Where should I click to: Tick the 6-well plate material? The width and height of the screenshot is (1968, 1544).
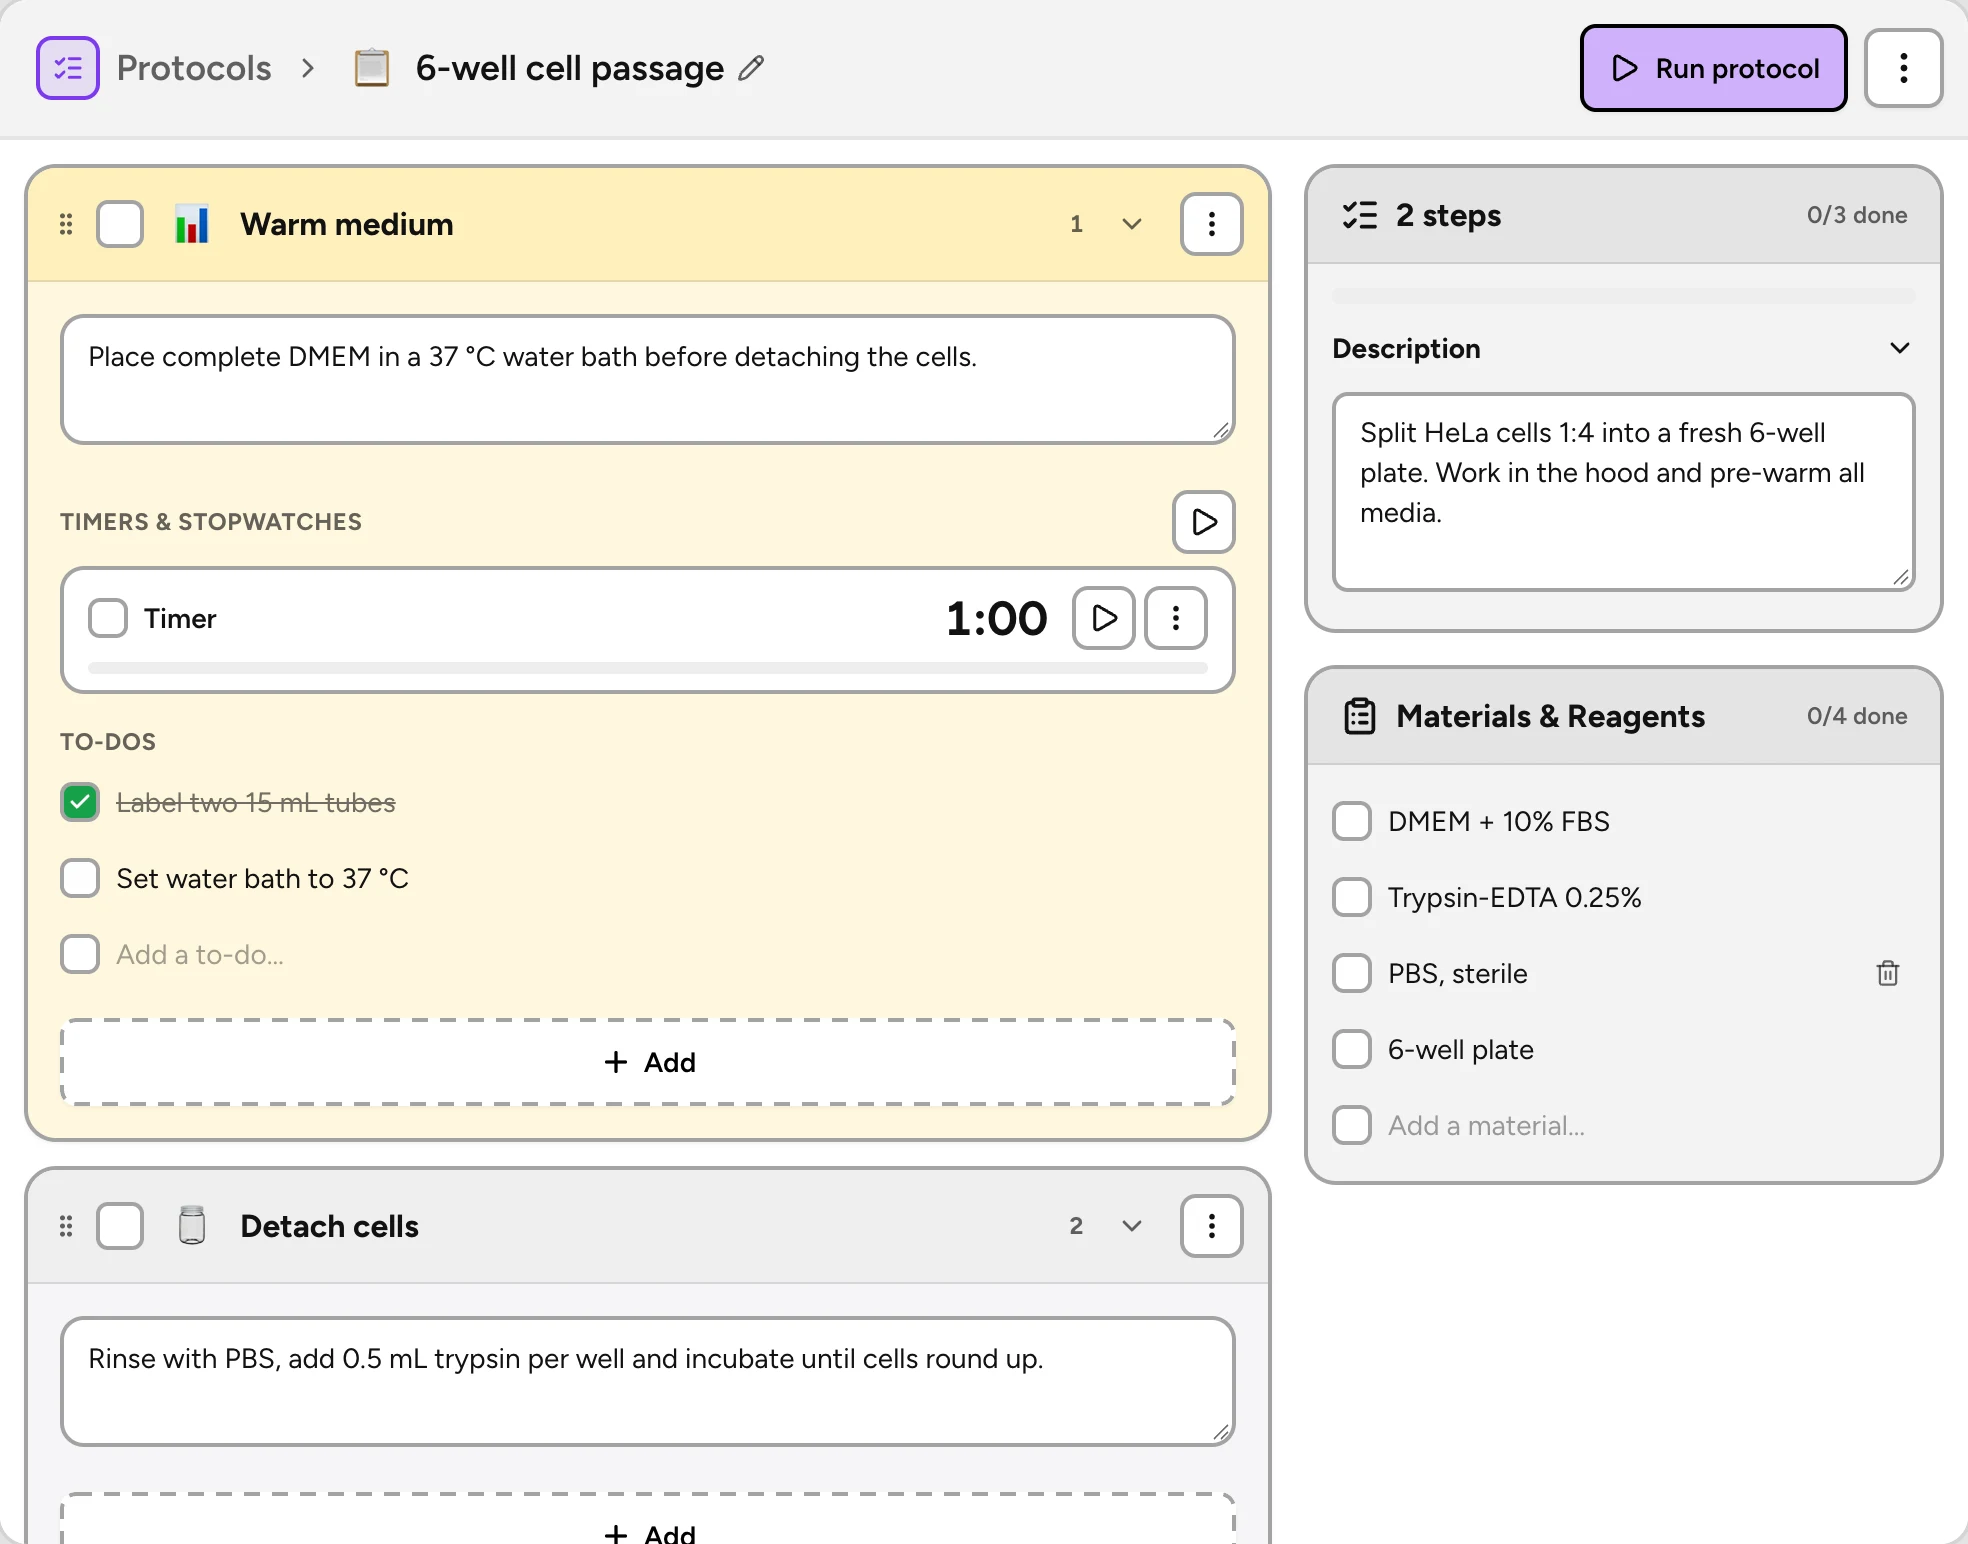(x=1352, y=1049)
